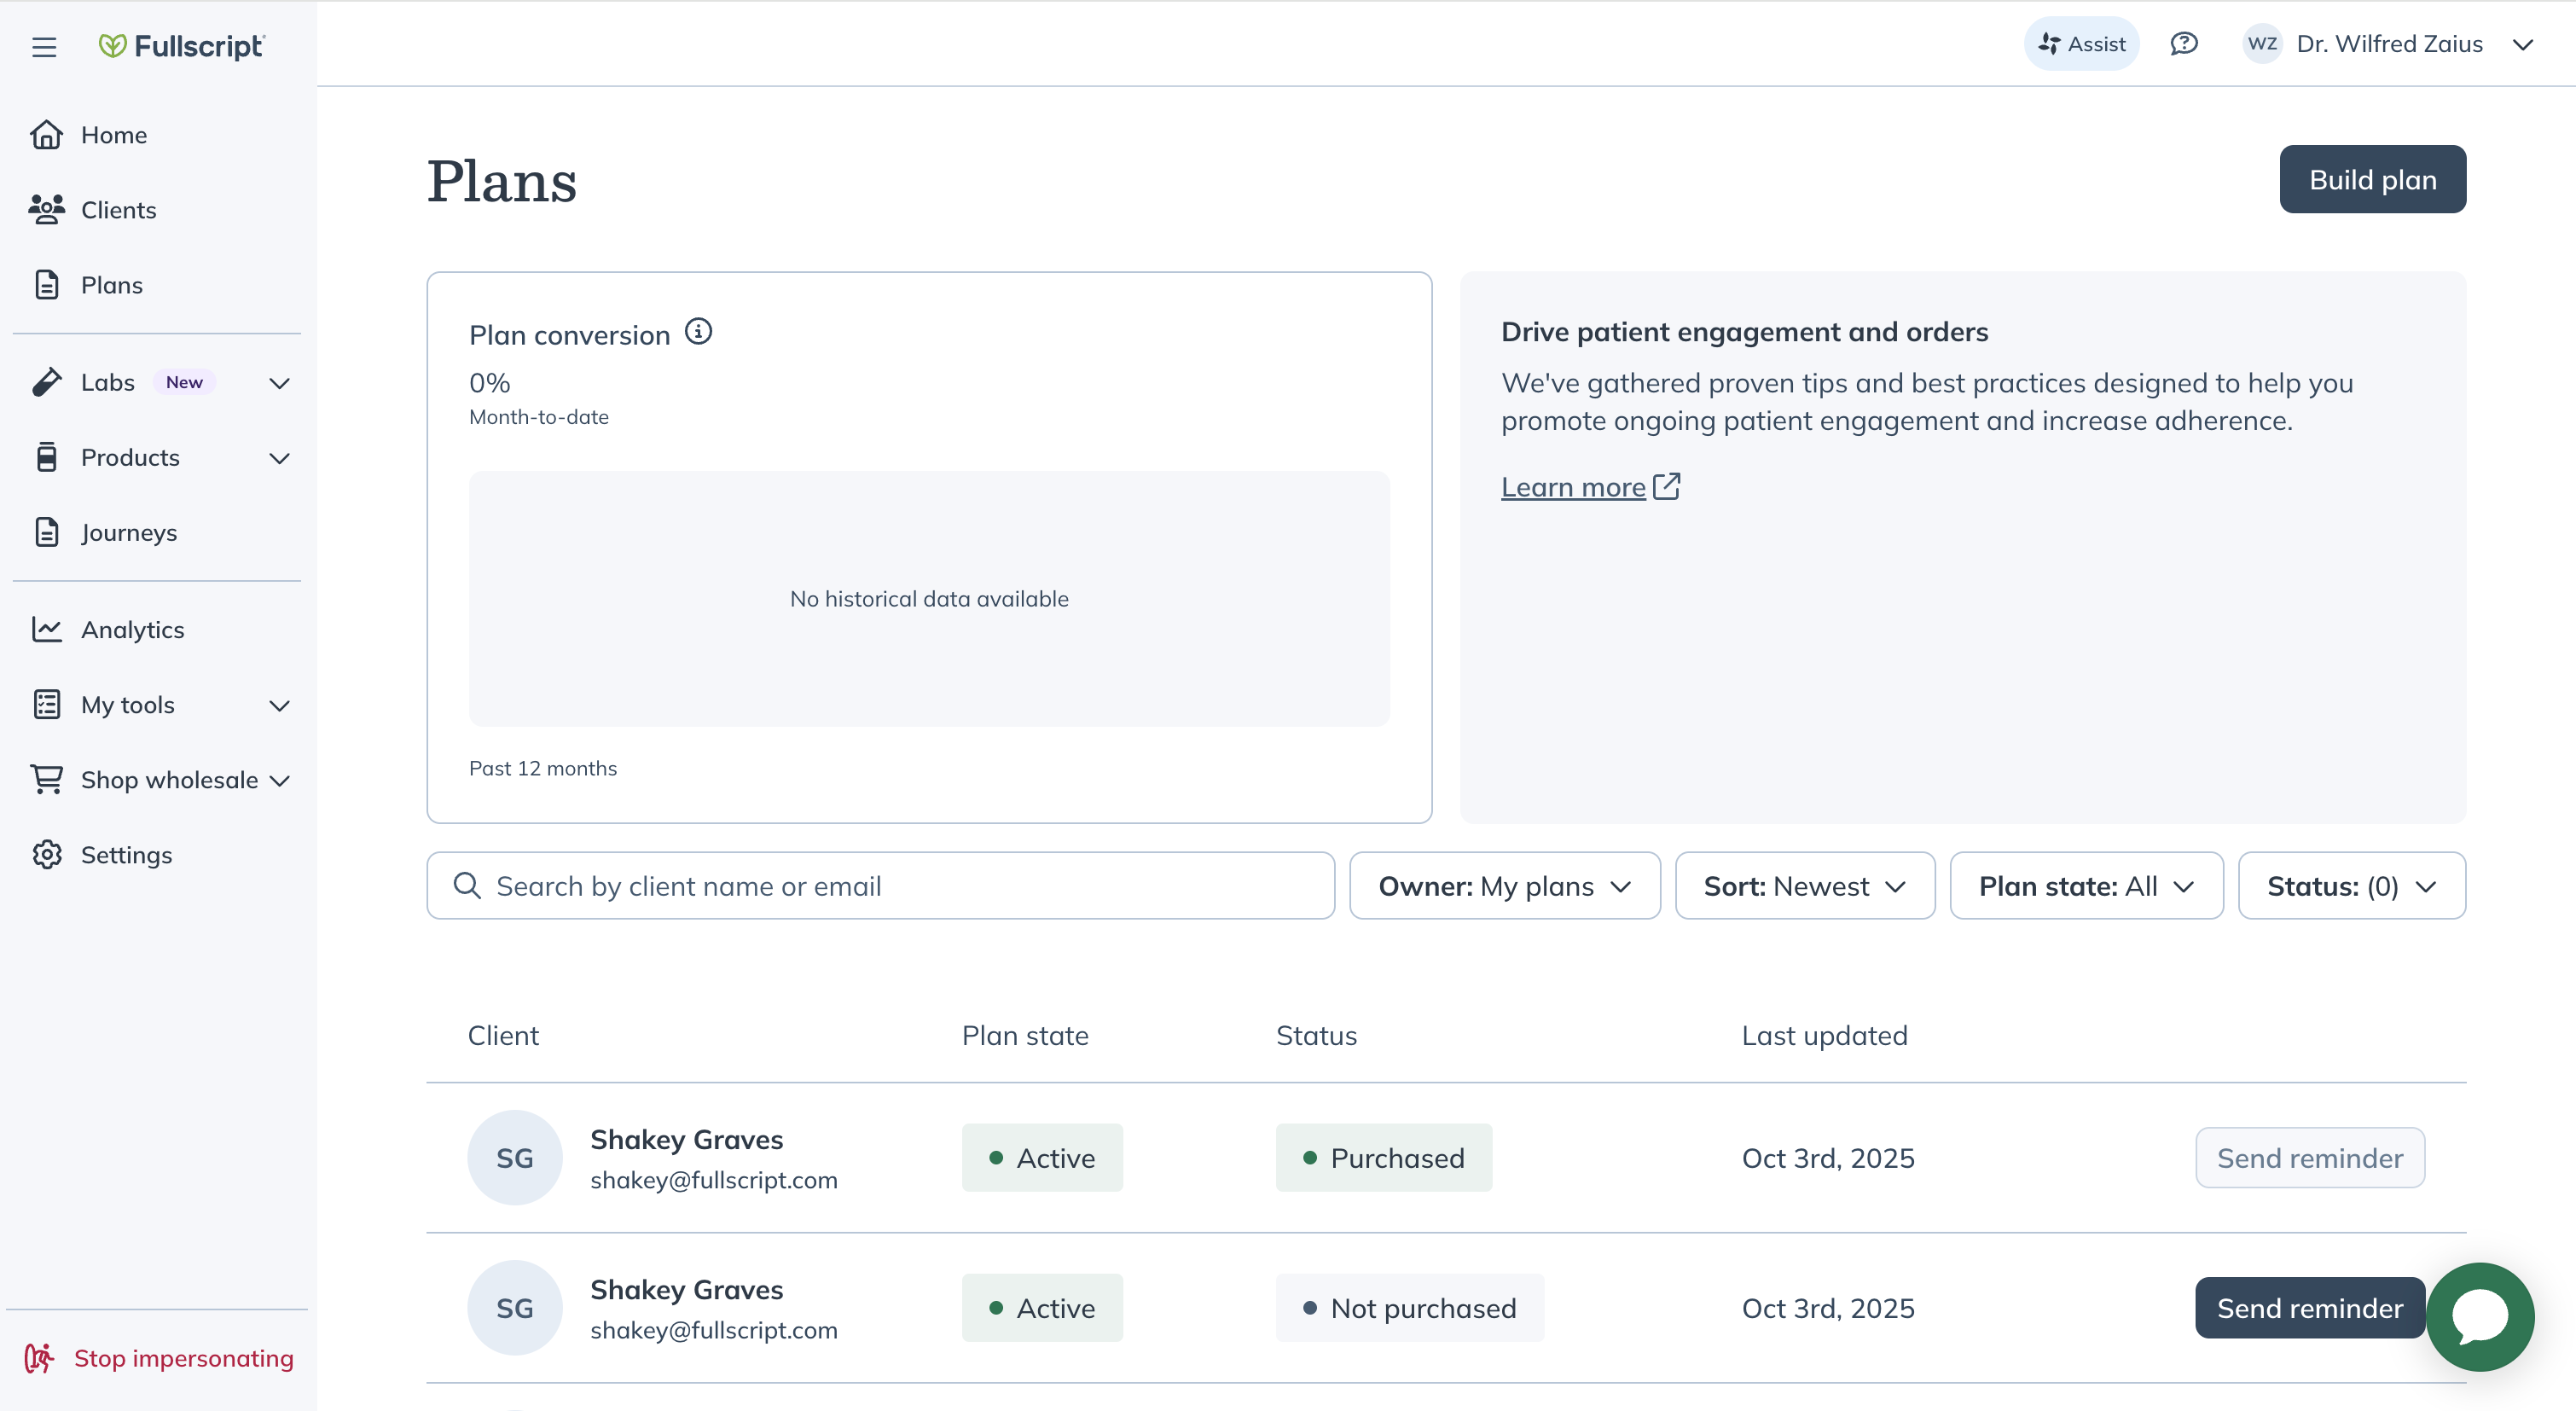Click the Assist toggle in the header
Image resolution: width=2576 pixels, height=1411 pixels.
[x=2081, y=43]
